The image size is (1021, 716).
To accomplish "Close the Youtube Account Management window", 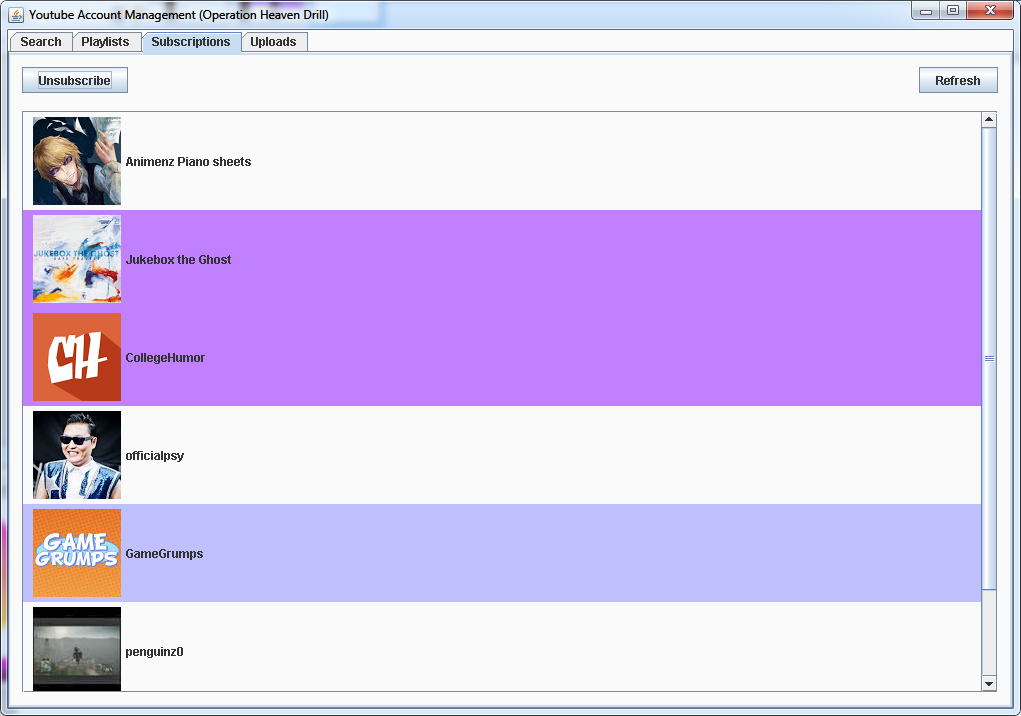I will click(990, 11).
